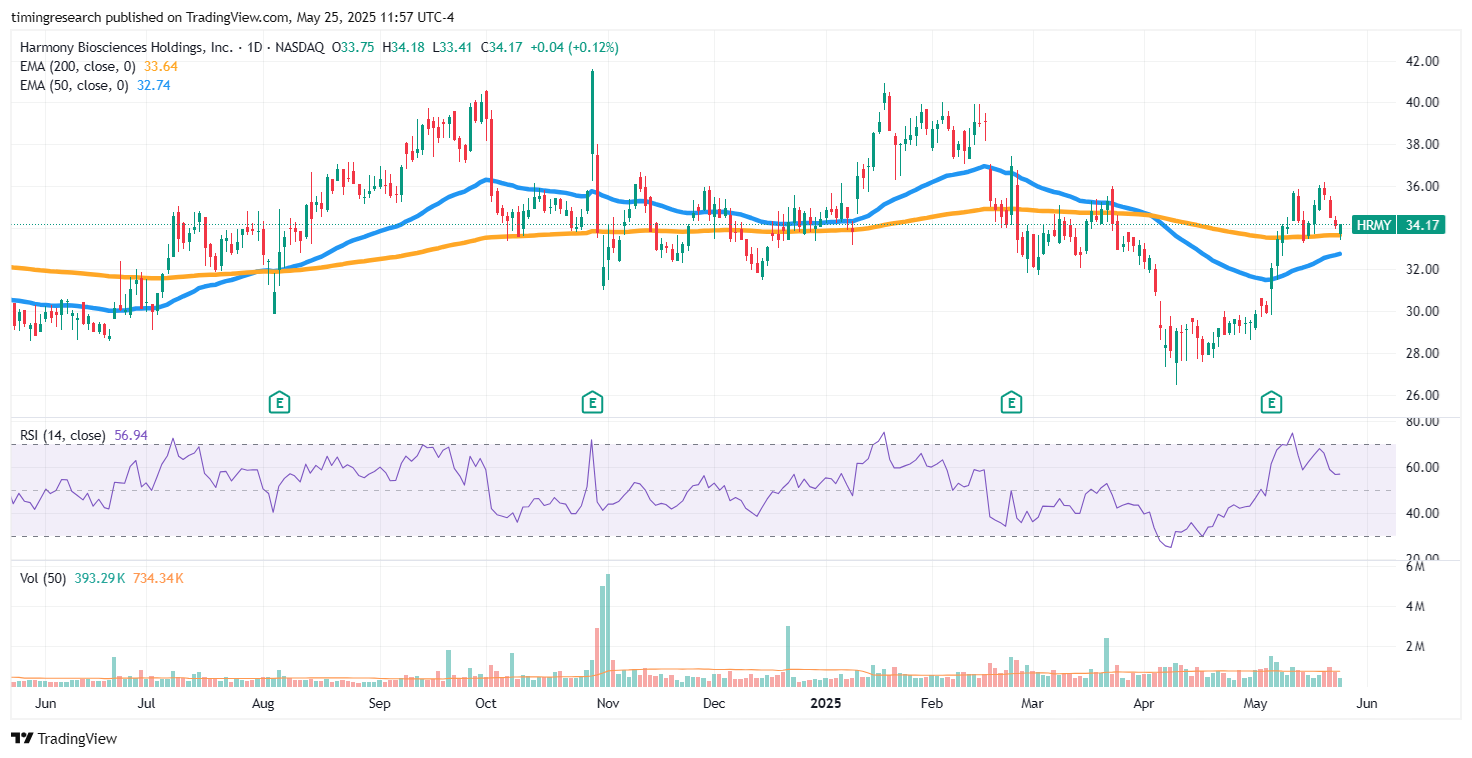Click the RSI value 56.94
The height and width of the screenshot is (758, 1472).
coord(132,435)
